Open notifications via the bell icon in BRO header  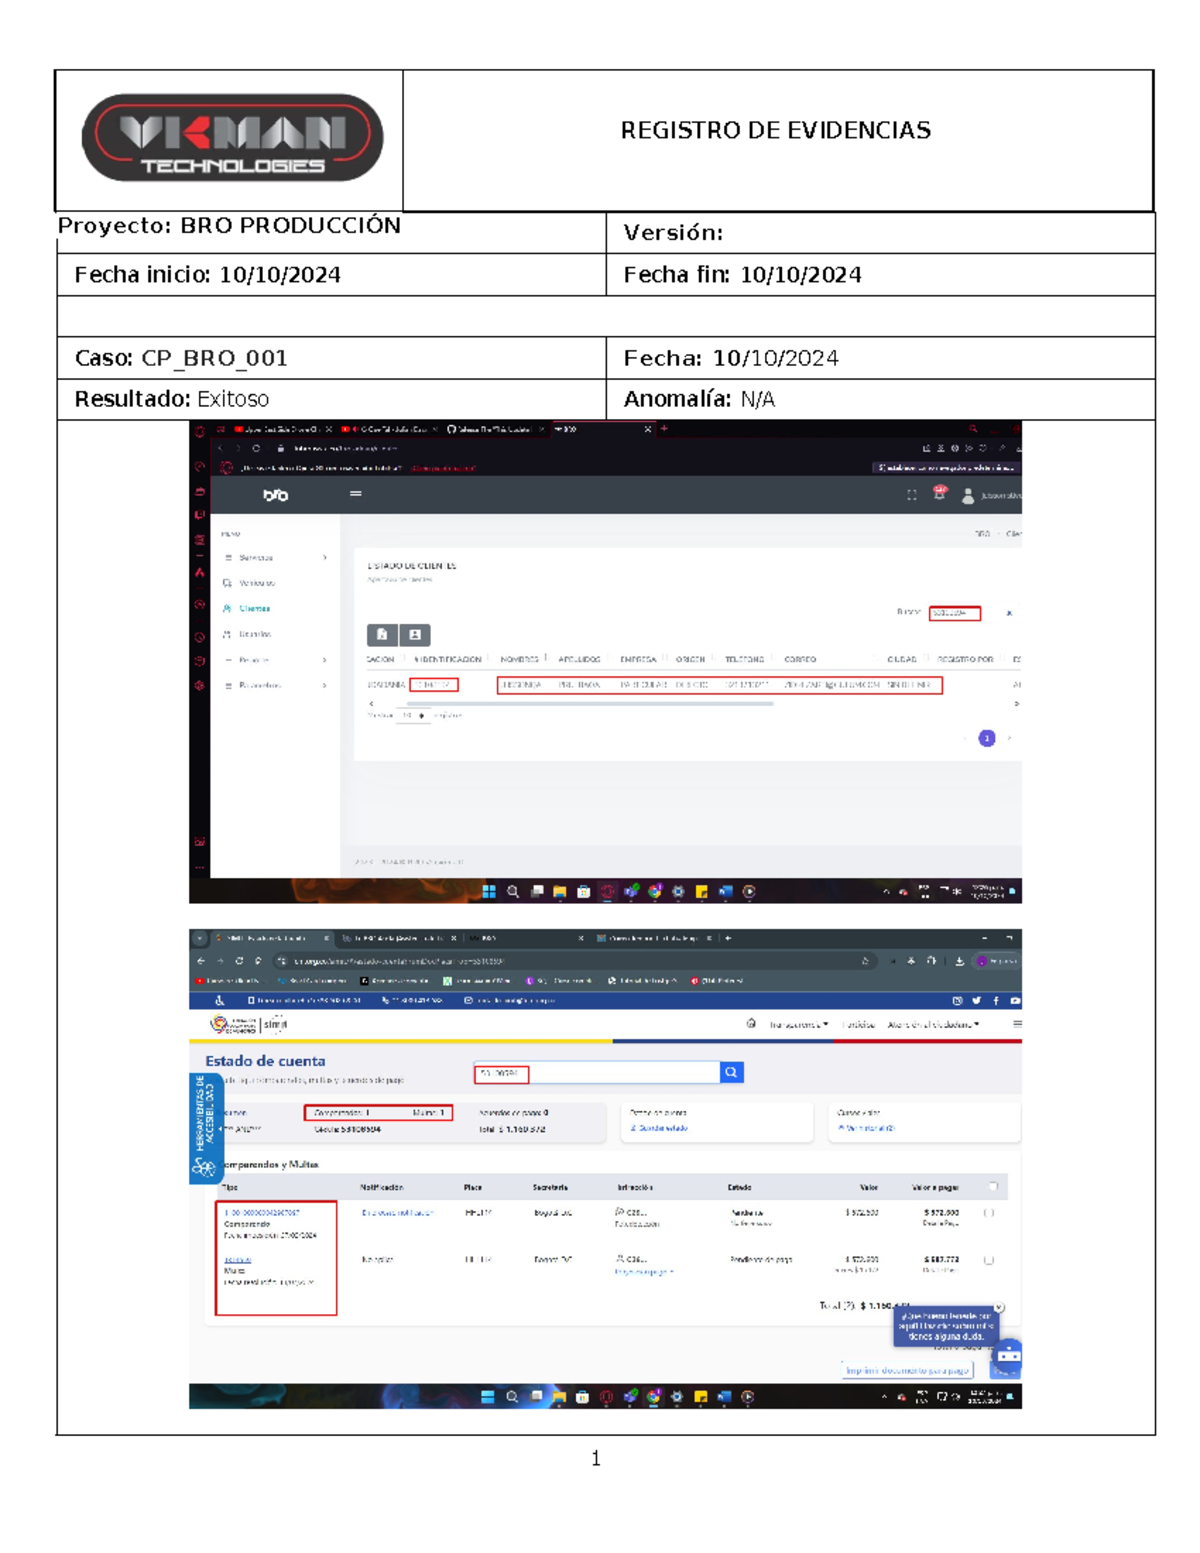[940, 493]
